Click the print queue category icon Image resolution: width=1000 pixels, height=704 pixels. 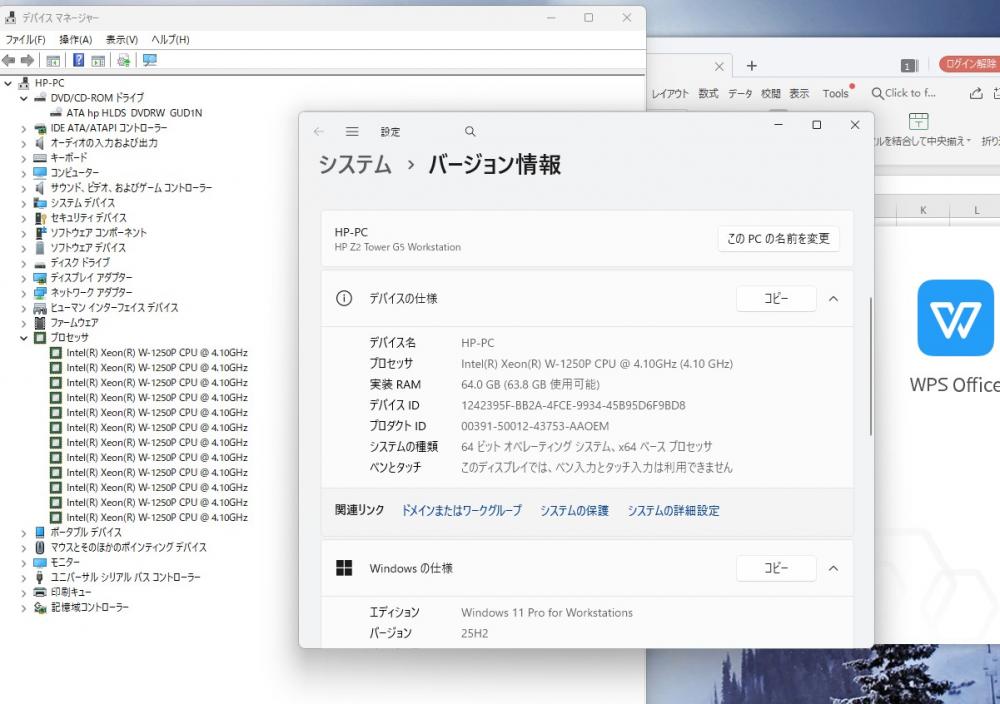pos(40,592)
